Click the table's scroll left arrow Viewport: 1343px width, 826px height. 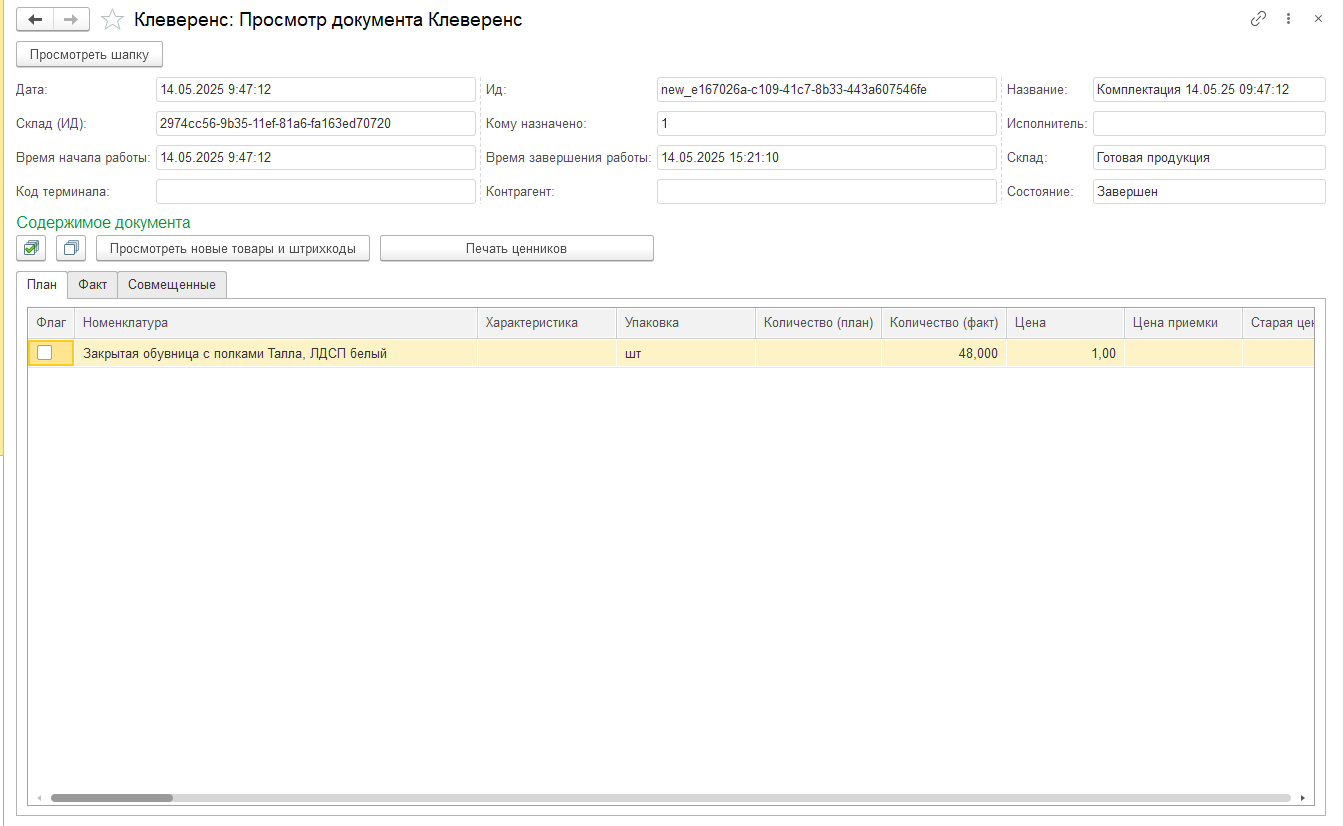coord(39,798)
